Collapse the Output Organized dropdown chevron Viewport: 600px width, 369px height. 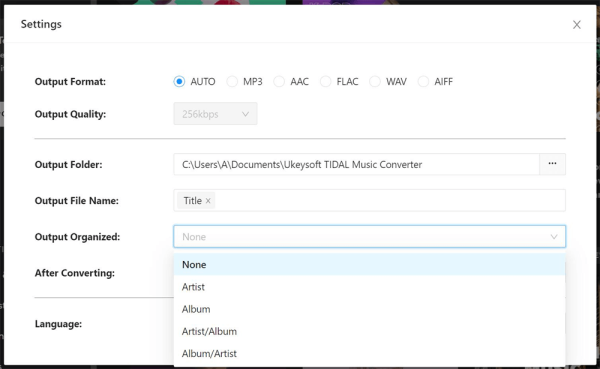554,237
